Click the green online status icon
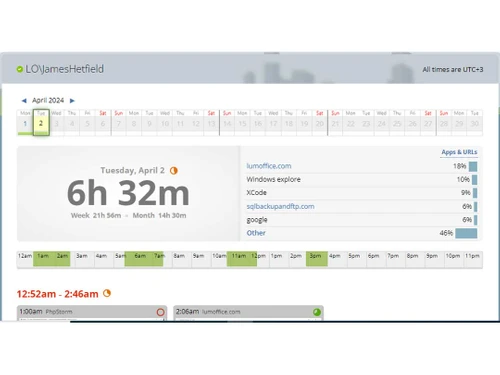This screenshot has height=375, width=500. (20, 69)
